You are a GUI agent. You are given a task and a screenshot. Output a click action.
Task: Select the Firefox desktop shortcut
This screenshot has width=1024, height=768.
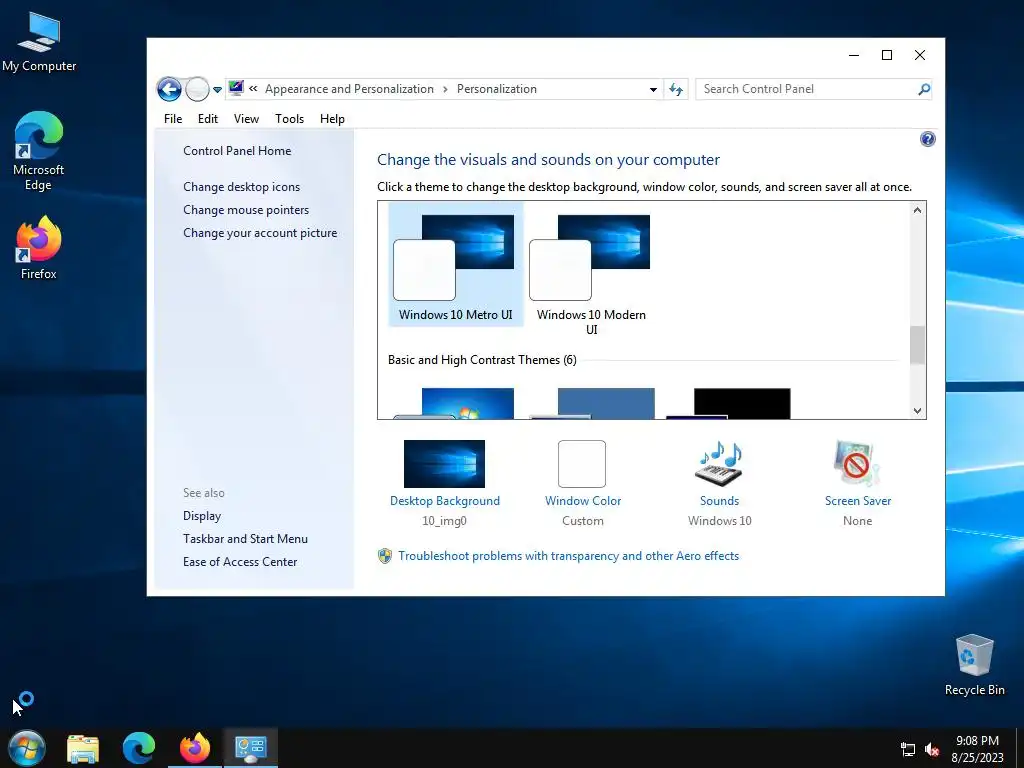click(39, 248)
